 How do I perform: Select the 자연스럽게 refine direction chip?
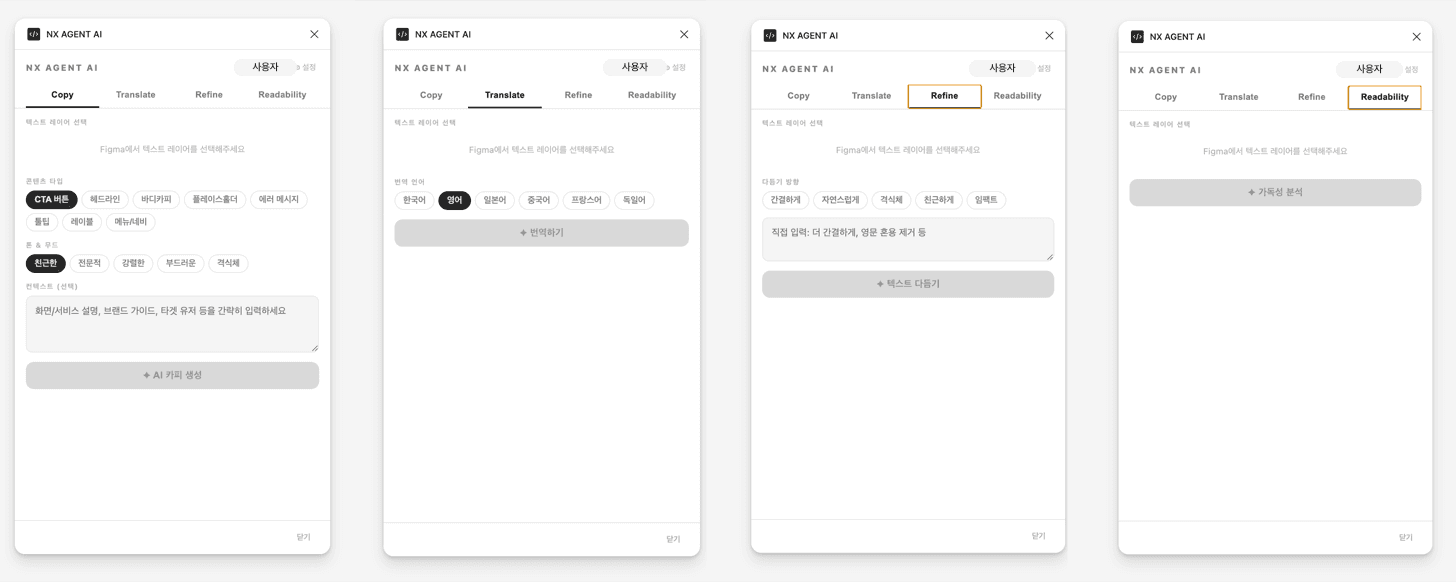840,200
